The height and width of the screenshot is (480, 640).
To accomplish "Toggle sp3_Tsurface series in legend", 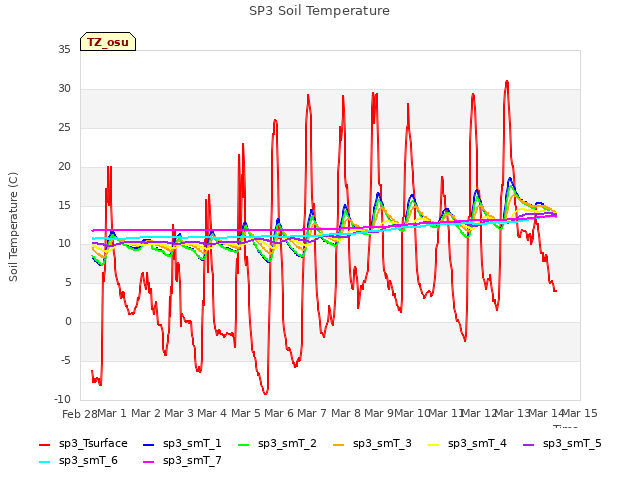I will [83, 443].
